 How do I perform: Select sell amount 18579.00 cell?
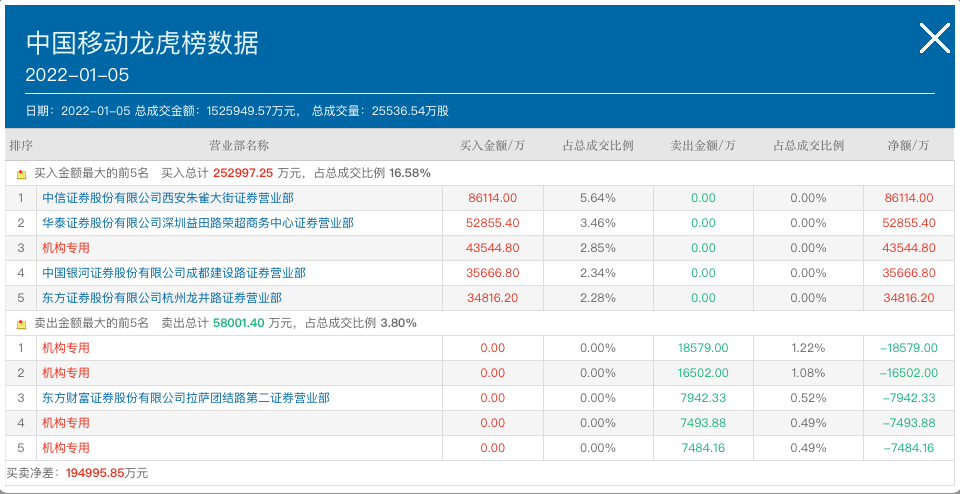coord(703,348)
